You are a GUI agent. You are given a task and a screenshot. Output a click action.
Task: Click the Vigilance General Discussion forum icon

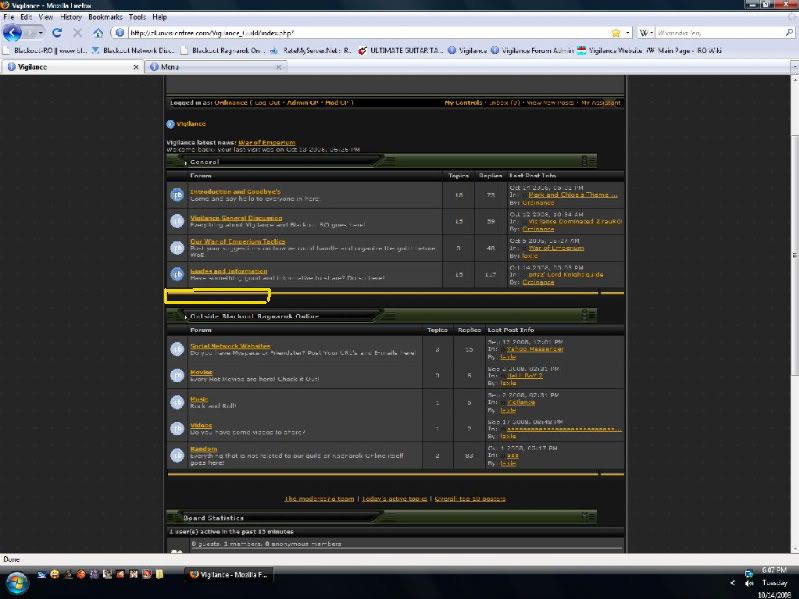[177, 221]
